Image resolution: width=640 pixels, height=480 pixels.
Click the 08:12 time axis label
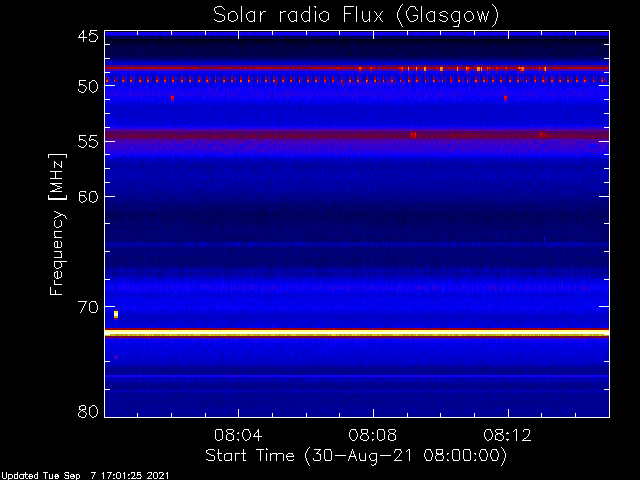click(x=507, y=435)
